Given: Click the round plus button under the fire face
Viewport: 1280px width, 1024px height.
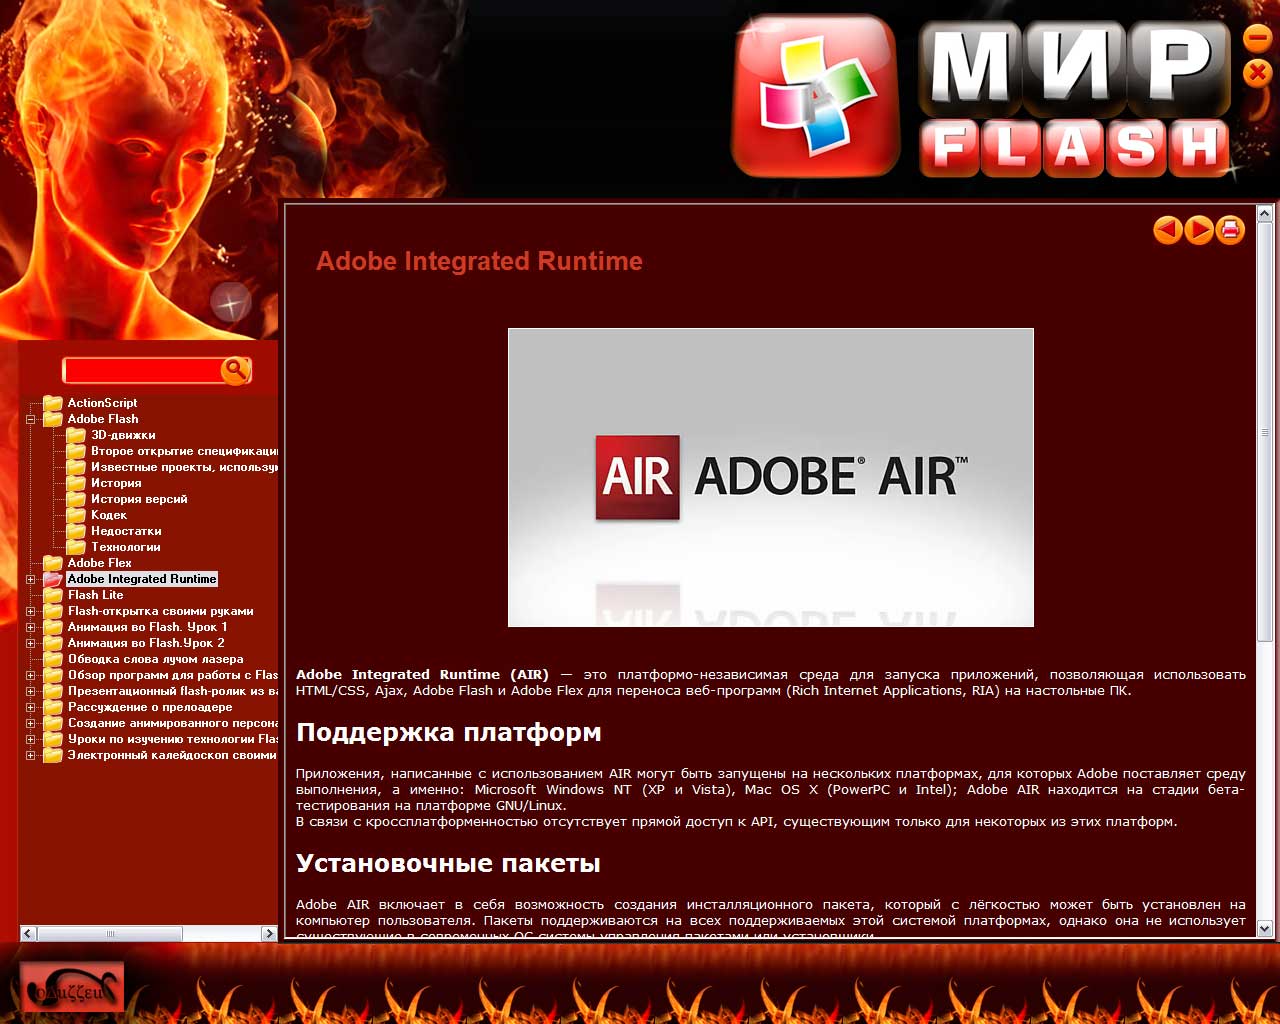Looking at the screenshot, I should pyautogui.click(x=230, y=302).
